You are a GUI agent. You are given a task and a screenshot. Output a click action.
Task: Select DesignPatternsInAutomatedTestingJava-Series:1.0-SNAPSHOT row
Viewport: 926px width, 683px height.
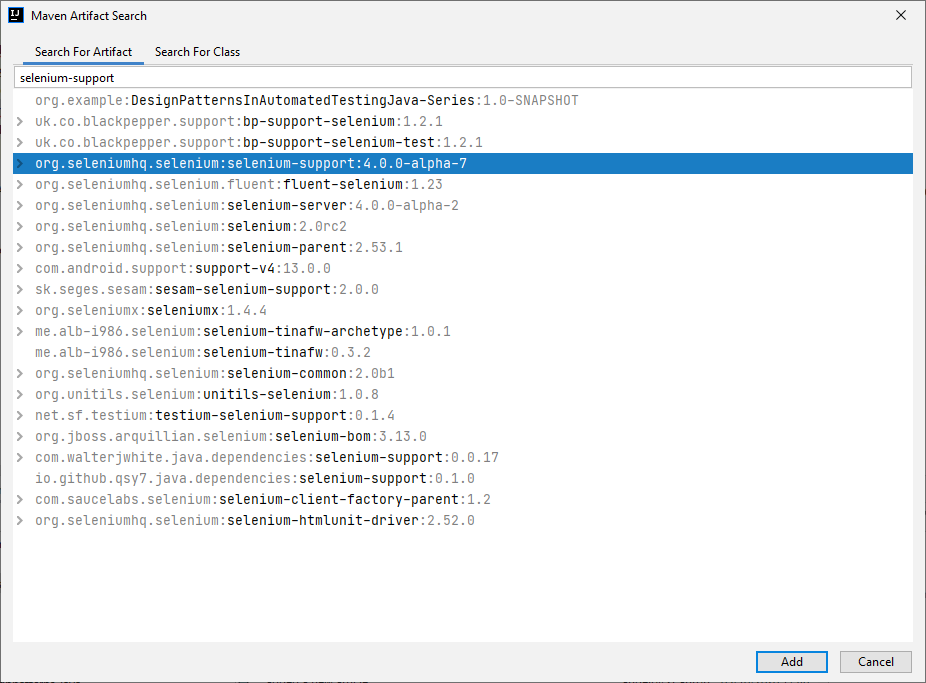point(463,100)
